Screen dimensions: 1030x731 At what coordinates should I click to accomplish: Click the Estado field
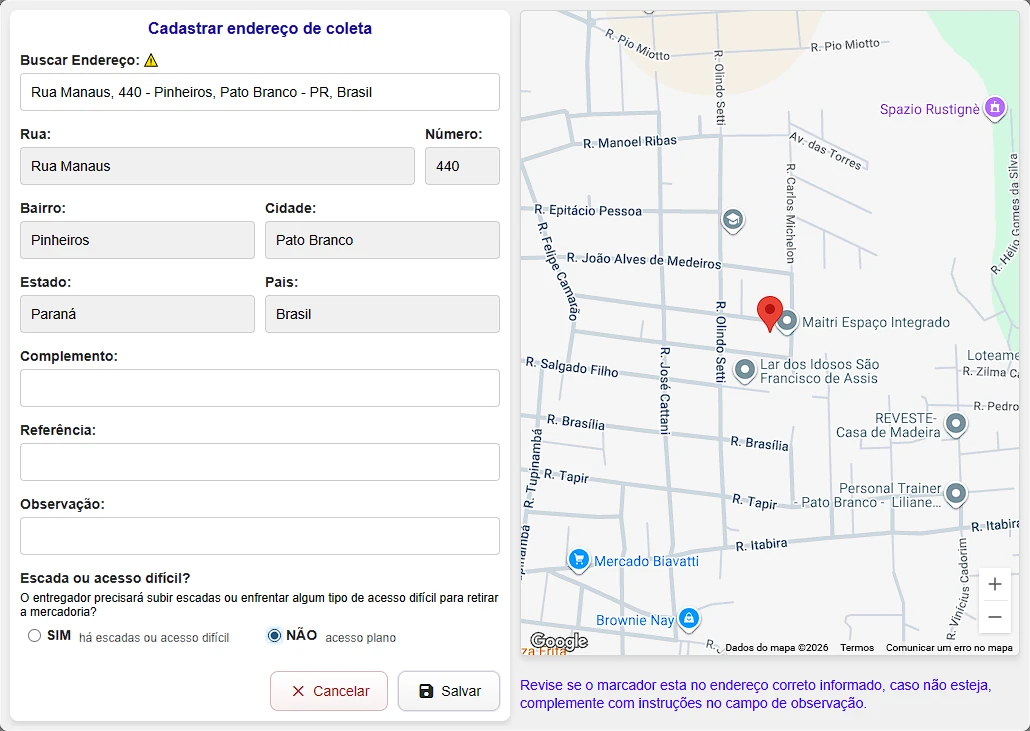pyautogui.click(x=137, y=314)
